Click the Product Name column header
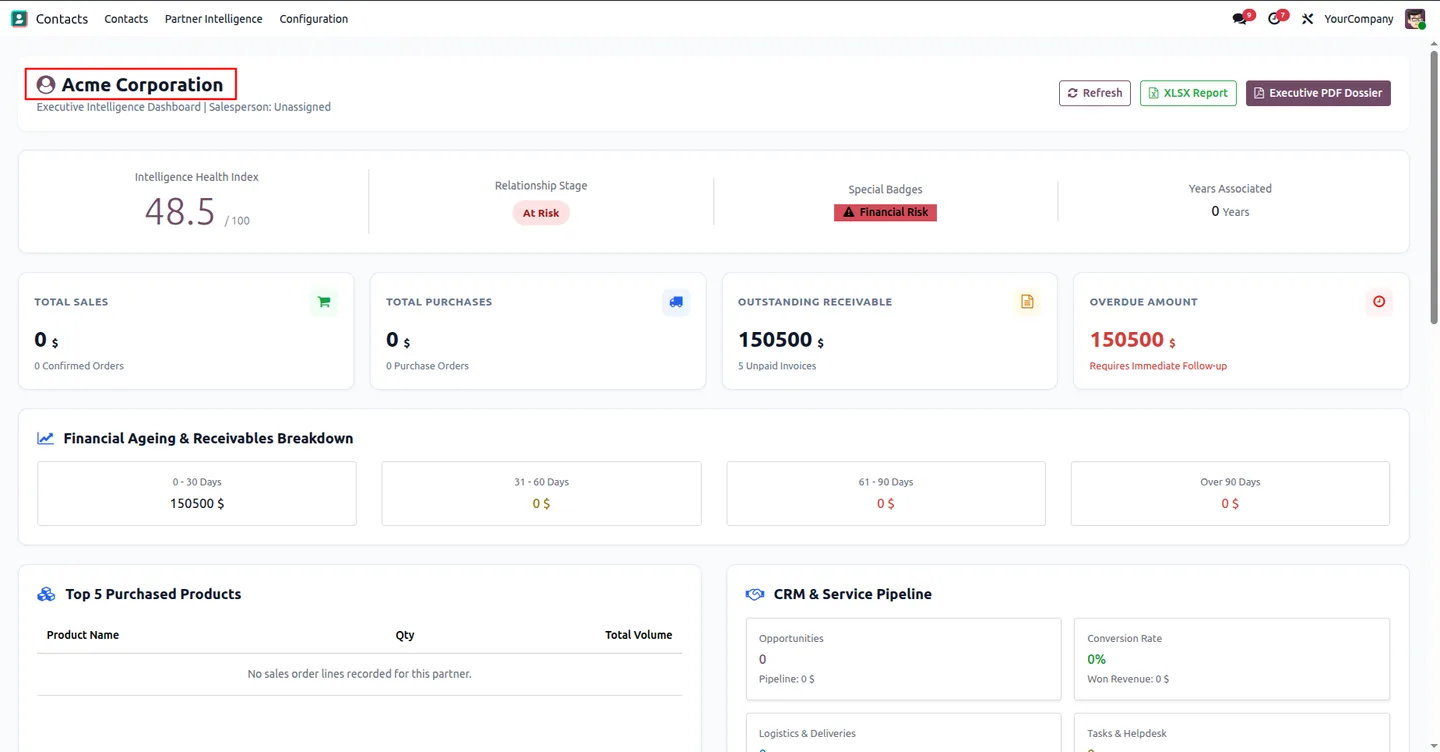 (83, 635)
